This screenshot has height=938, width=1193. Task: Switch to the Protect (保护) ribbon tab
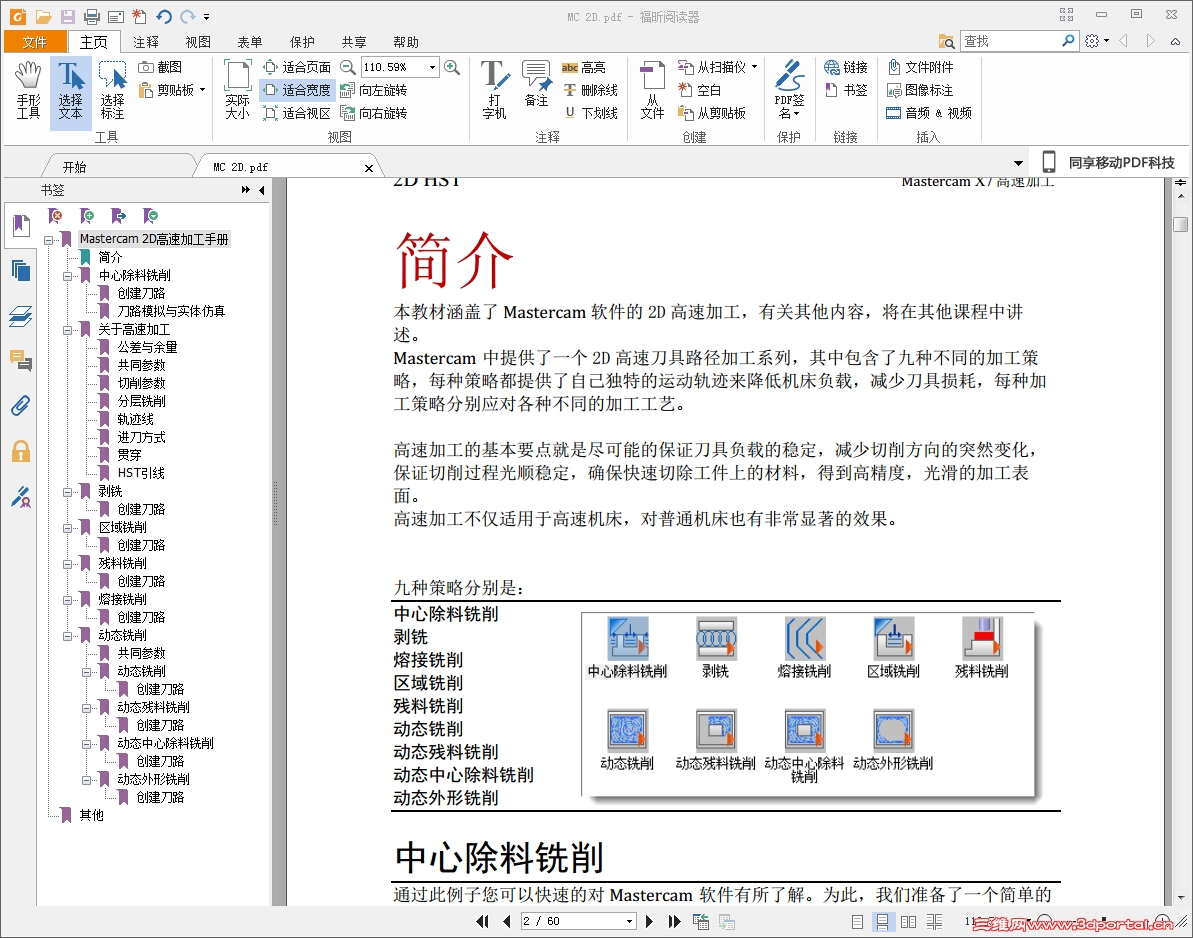pos(302,42)
